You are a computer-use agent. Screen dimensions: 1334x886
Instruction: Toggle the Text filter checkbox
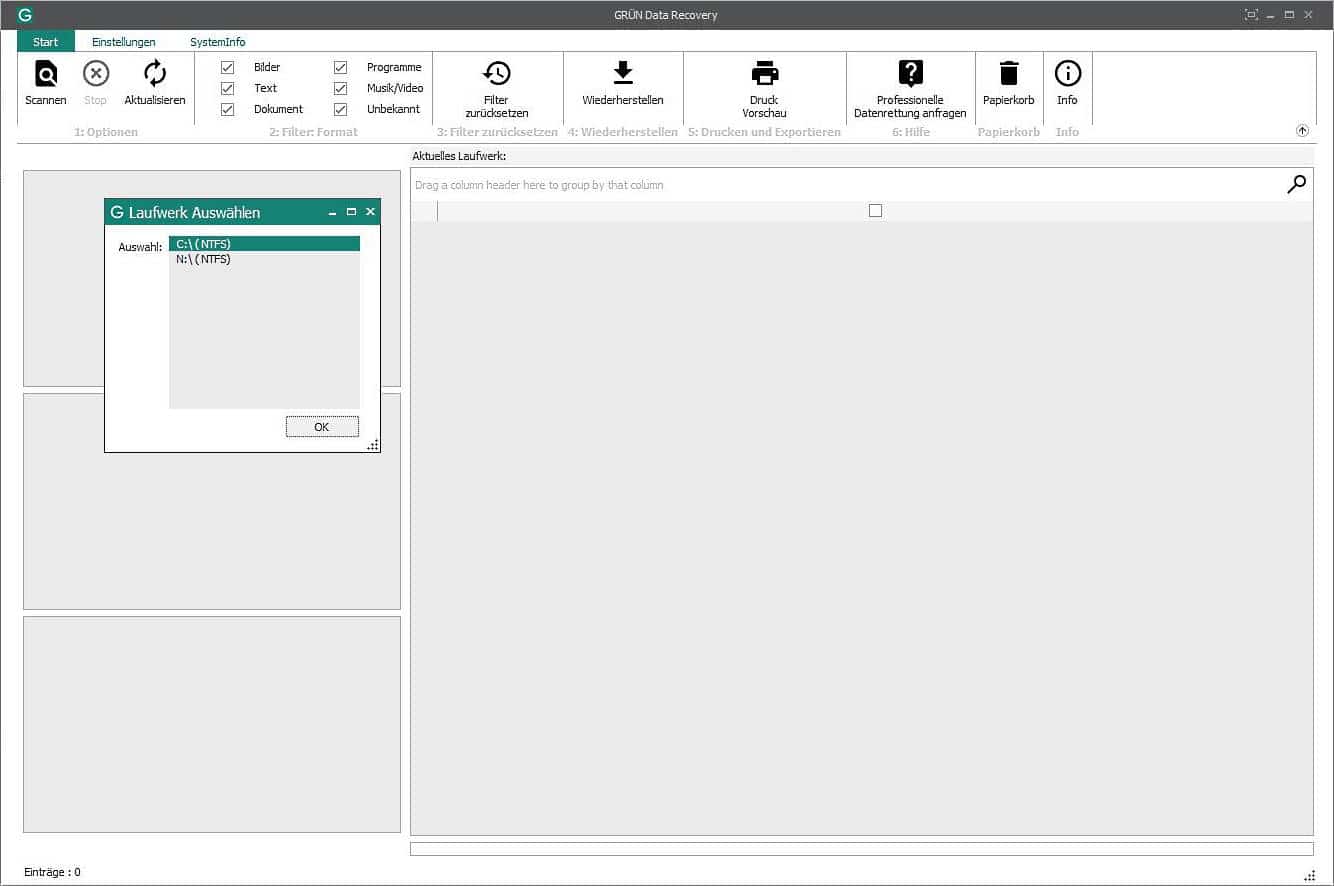tap(227, 88)
